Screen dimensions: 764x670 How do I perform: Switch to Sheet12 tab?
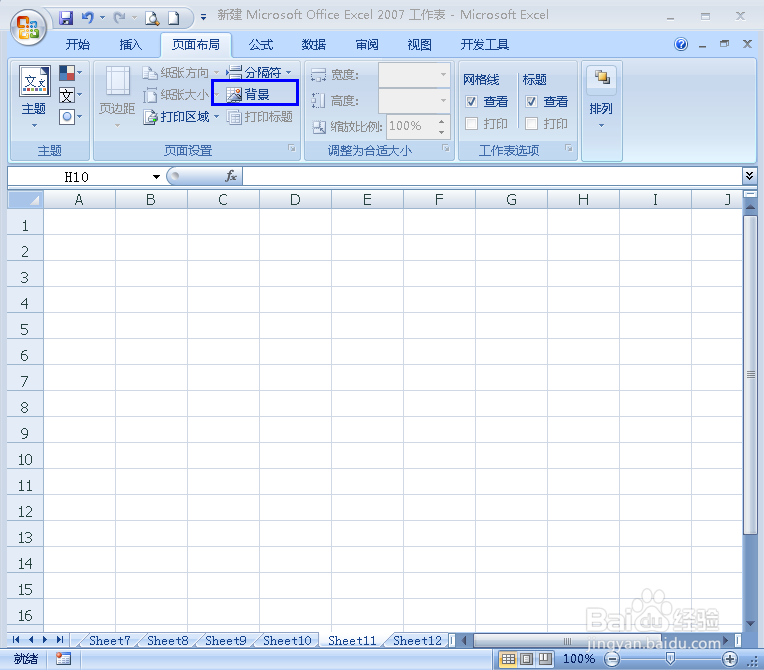click(417, 641)
